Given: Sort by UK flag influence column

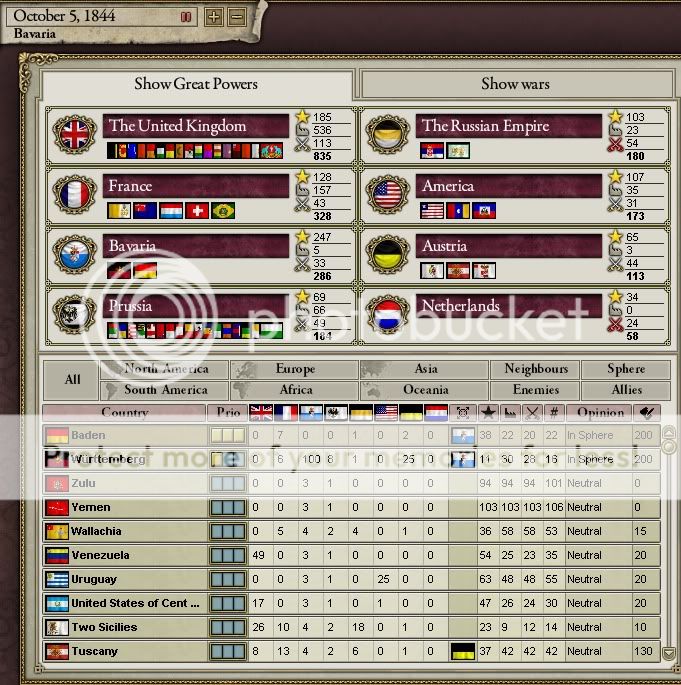Looking at the screenshot, I should click(x=261, y=412).
